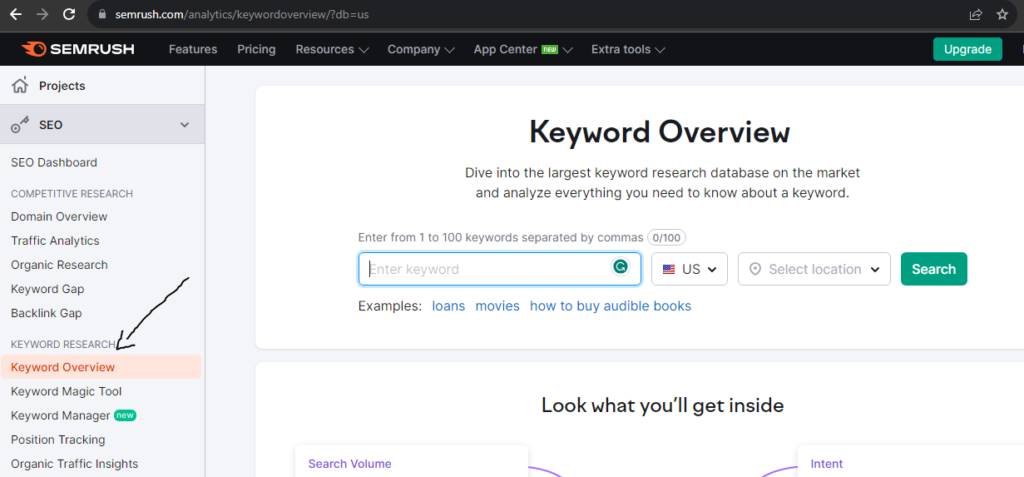Click the browser forward arrow
The height and width of the screenshot is (477, 1024).
[x=42, y=14]
